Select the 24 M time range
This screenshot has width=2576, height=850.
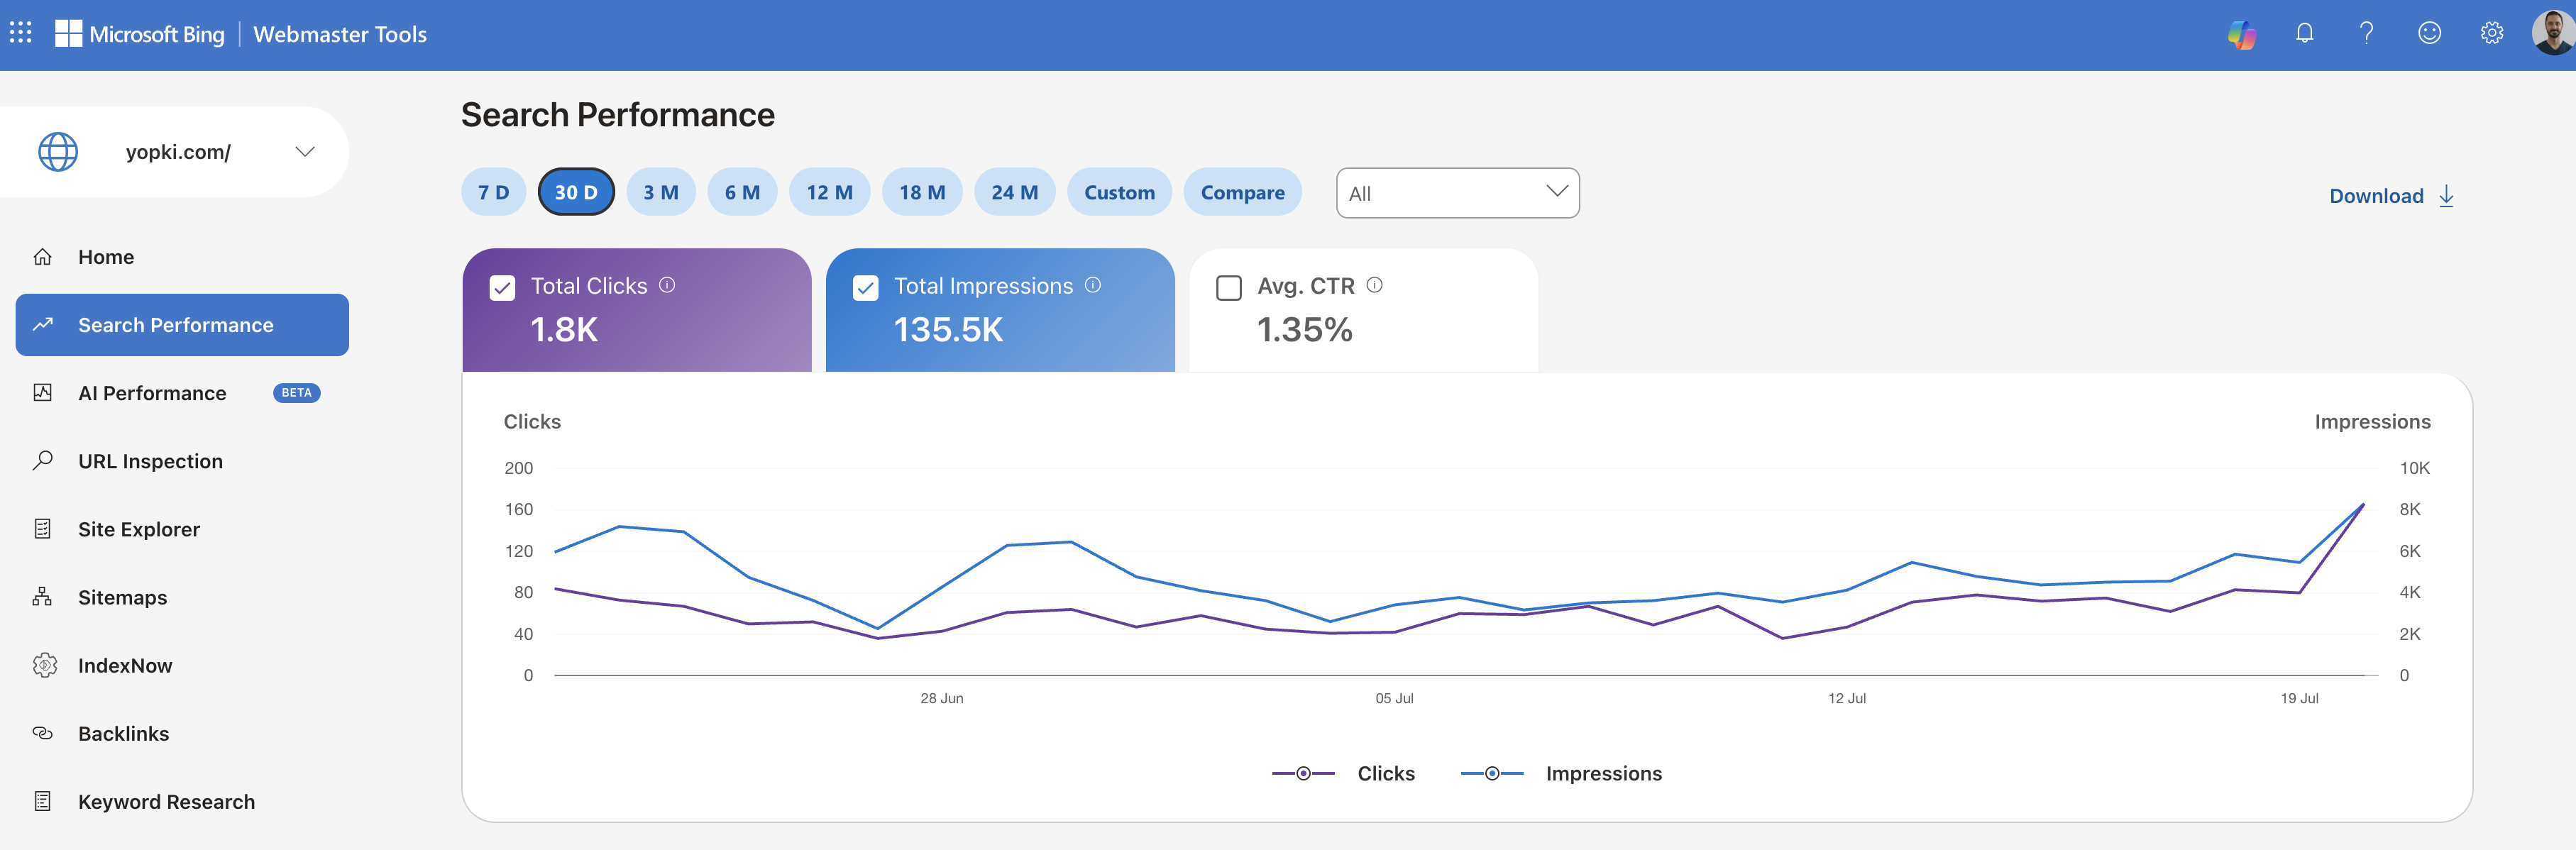(1014, 192)
